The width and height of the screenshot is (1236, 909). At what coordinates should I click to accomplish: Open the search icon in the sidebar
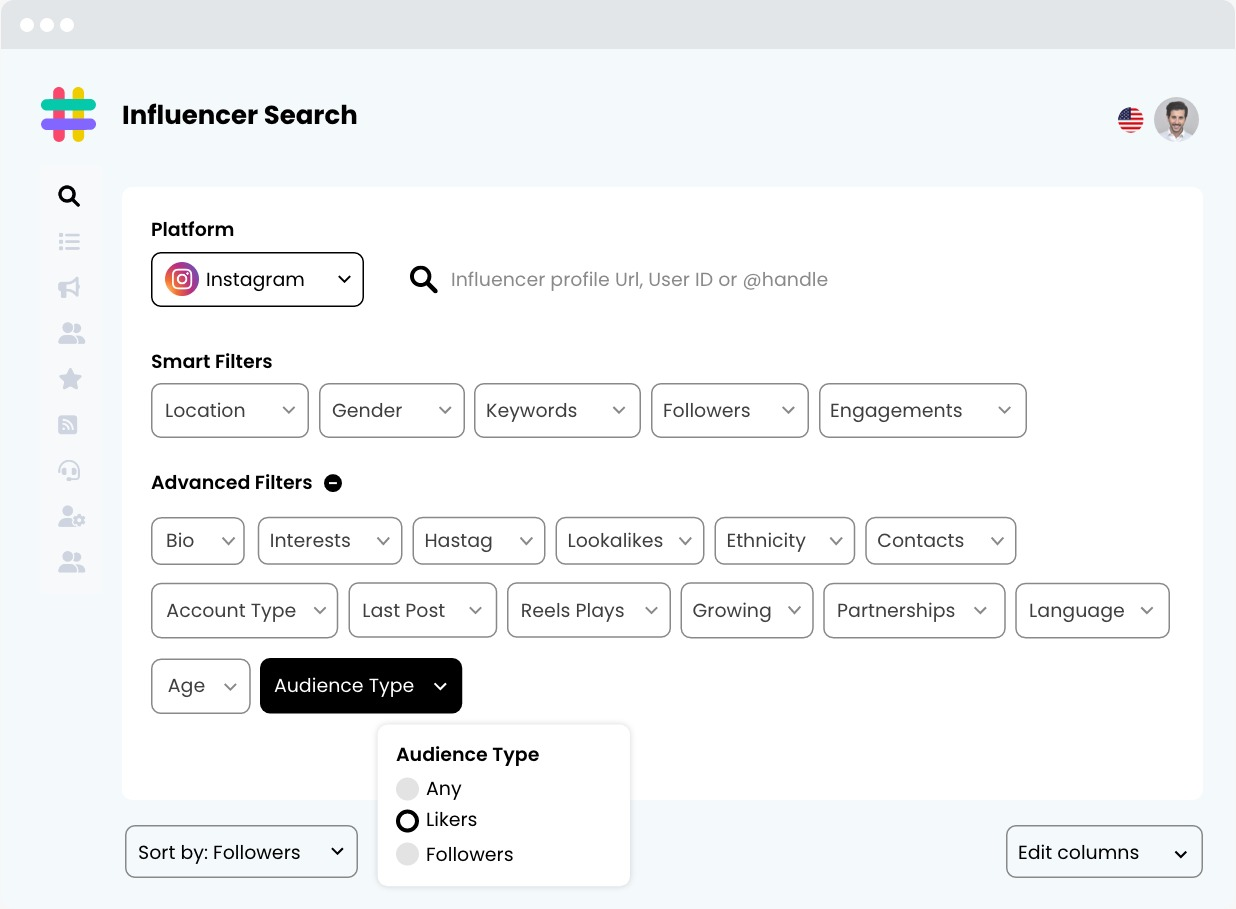click(x=69, y=196)
